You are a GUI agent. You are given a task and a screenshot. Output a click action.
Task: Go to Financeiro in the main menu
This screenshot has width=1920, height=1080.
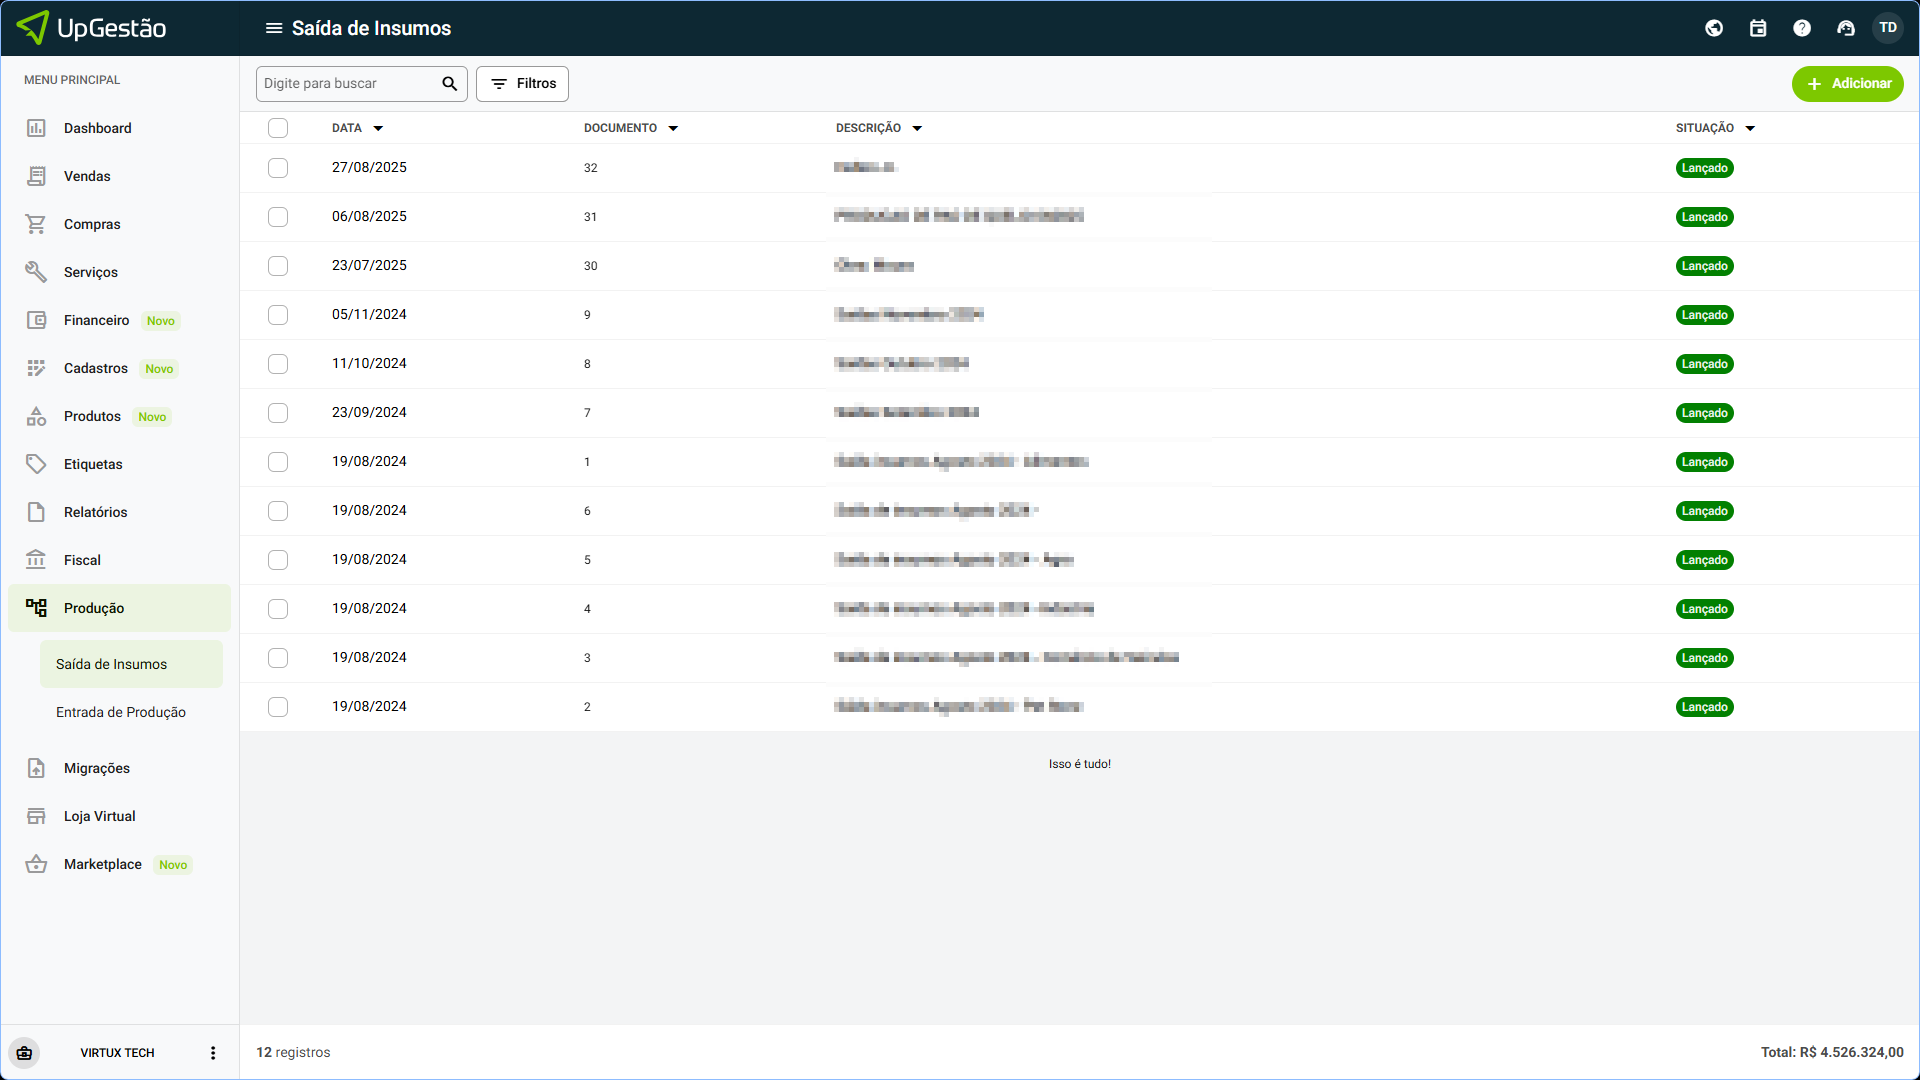click(96, 320)
